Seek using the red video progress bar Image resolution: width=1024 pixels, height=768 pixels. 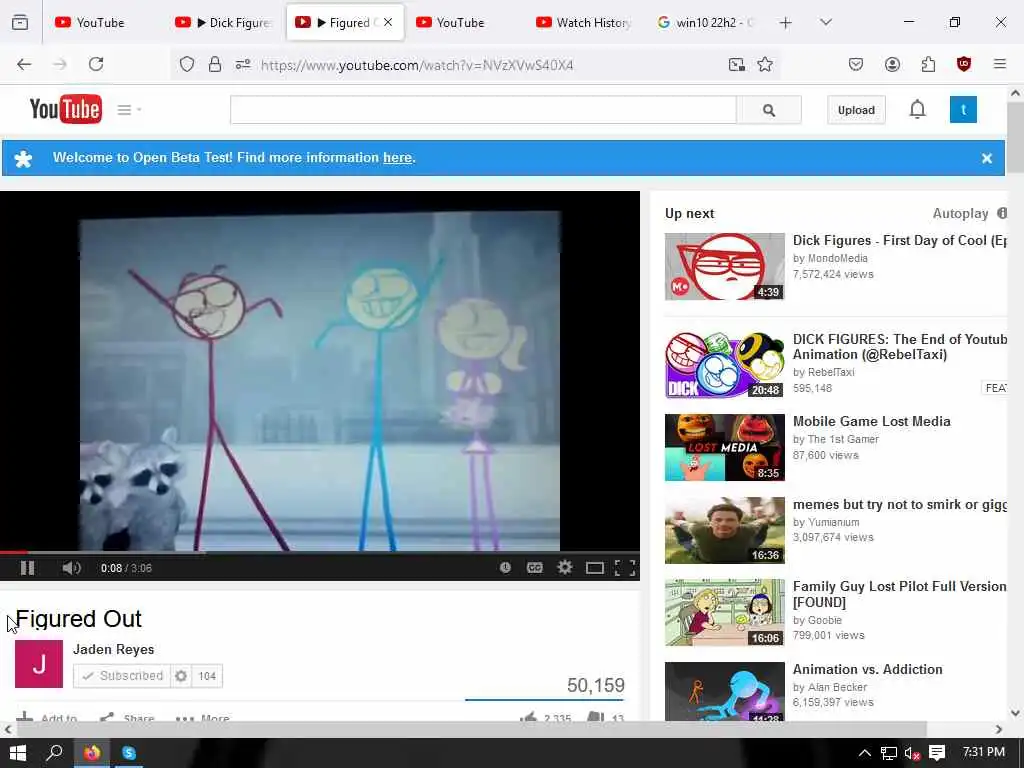click(320, 552)
